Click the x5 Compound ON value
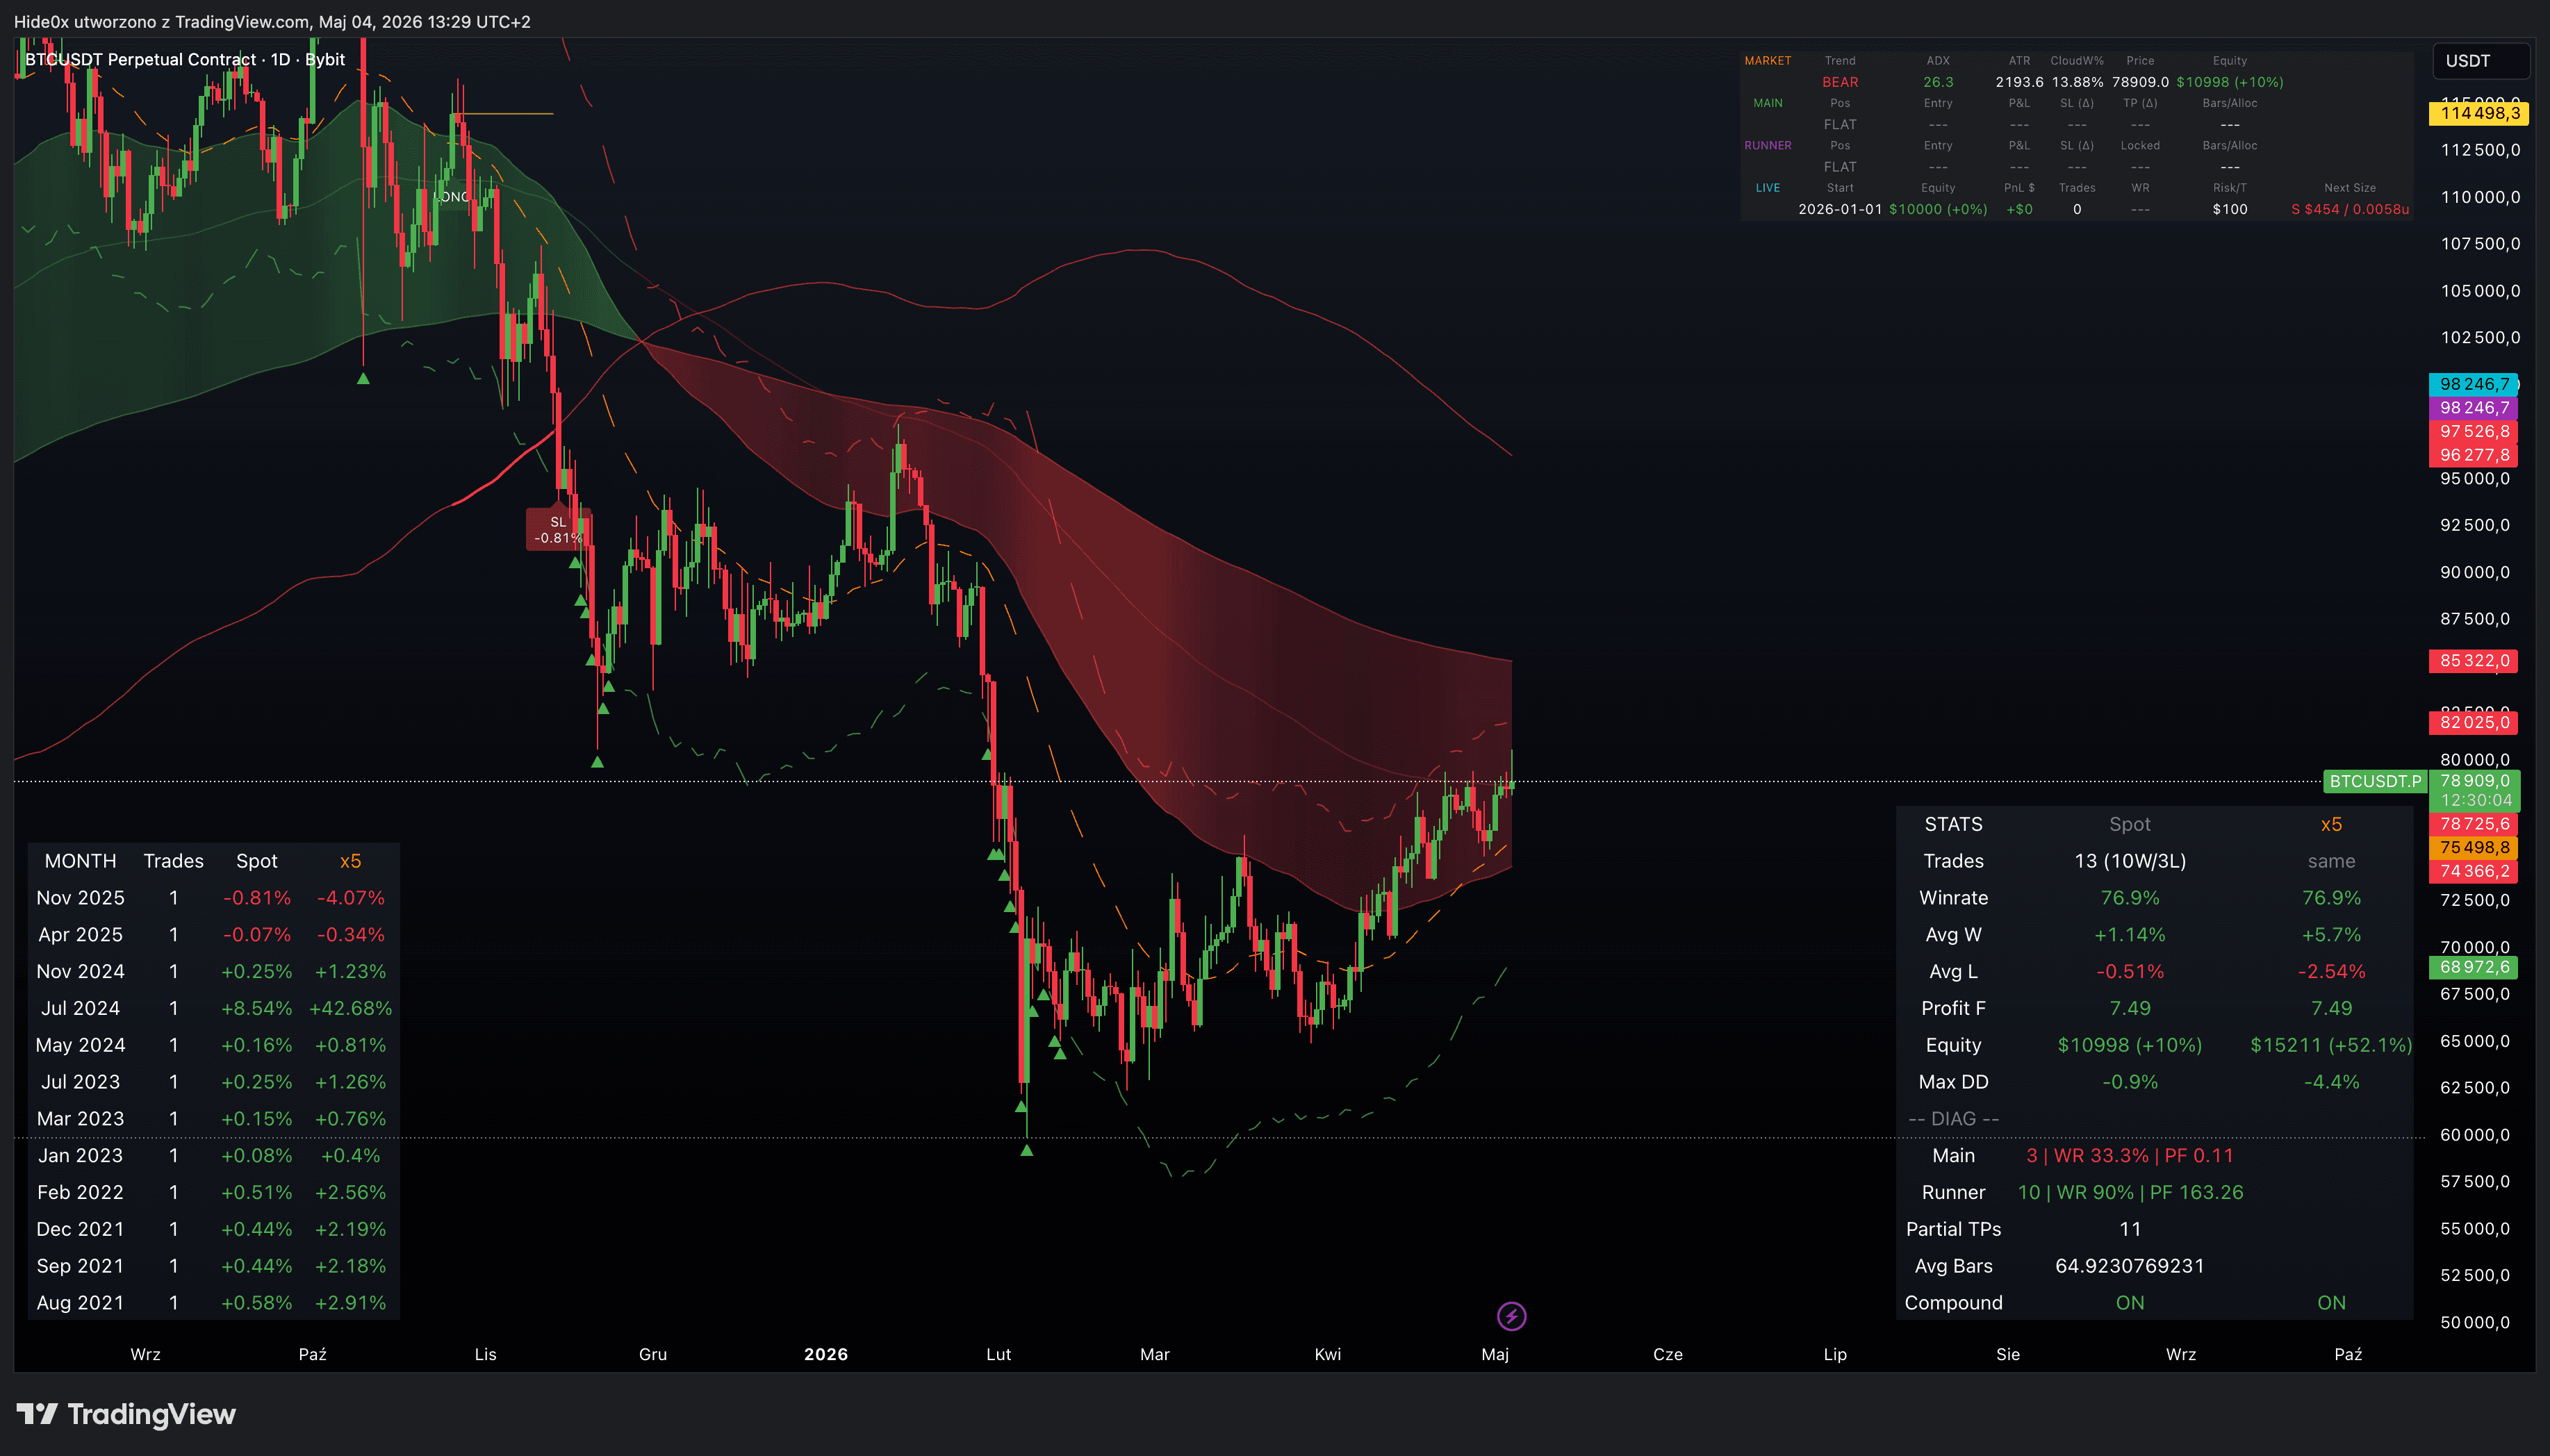2550x1456 pixels. pos(2331,1303)
